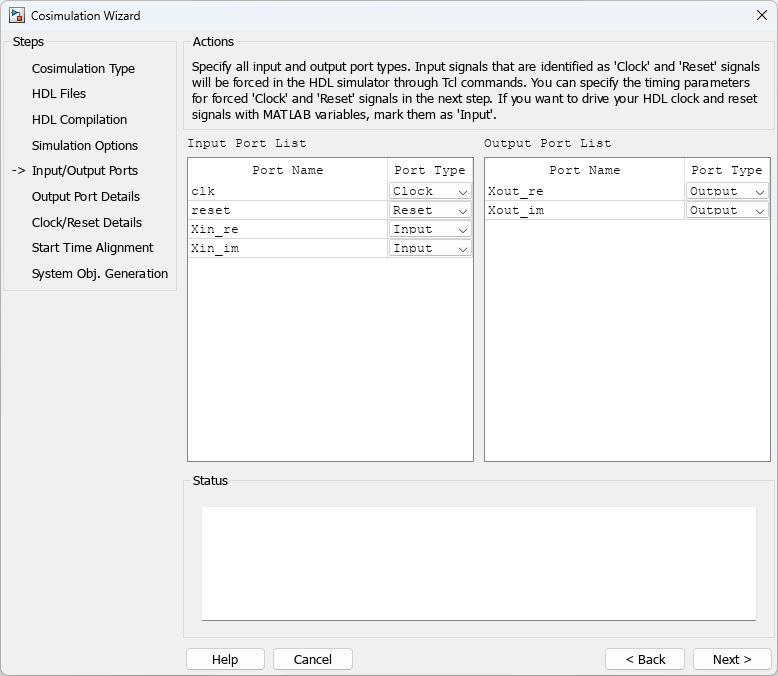Select Output Port Details step
778x676 pixels.
tap(86, 197)
